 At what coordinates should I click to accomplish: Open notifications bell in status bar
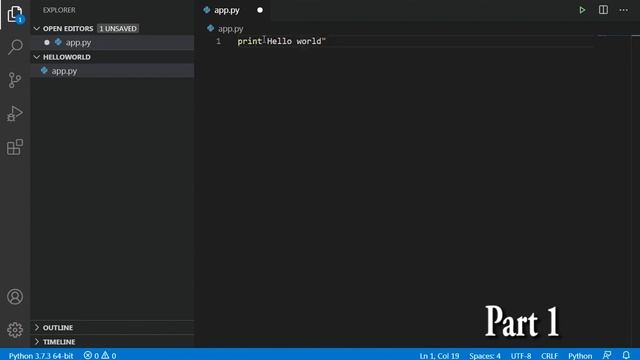pos(626,356)
